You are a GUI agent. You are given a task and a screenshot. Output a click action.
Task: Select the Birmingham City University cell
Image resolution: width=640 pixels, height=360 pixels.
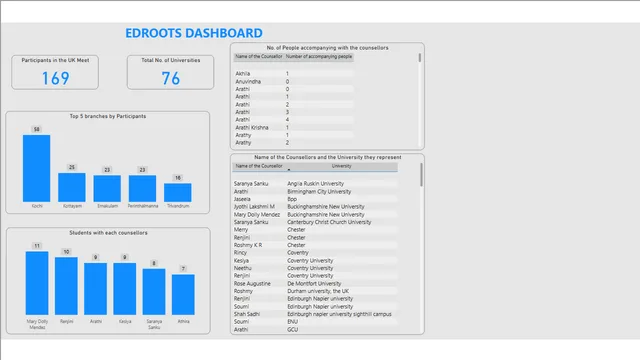[x=319, y=191]
